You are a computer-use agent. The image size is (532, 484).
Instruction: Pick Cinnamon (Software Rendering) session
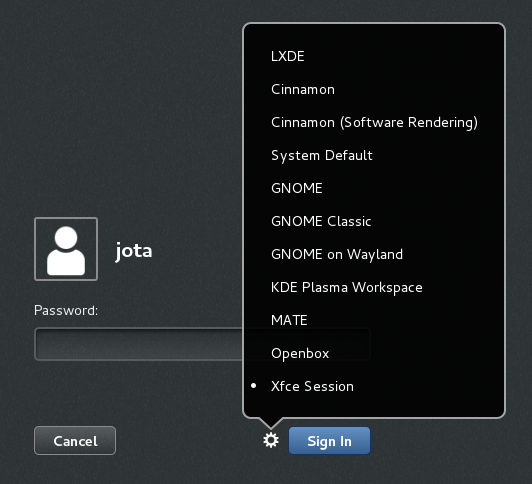pos(374,122)
